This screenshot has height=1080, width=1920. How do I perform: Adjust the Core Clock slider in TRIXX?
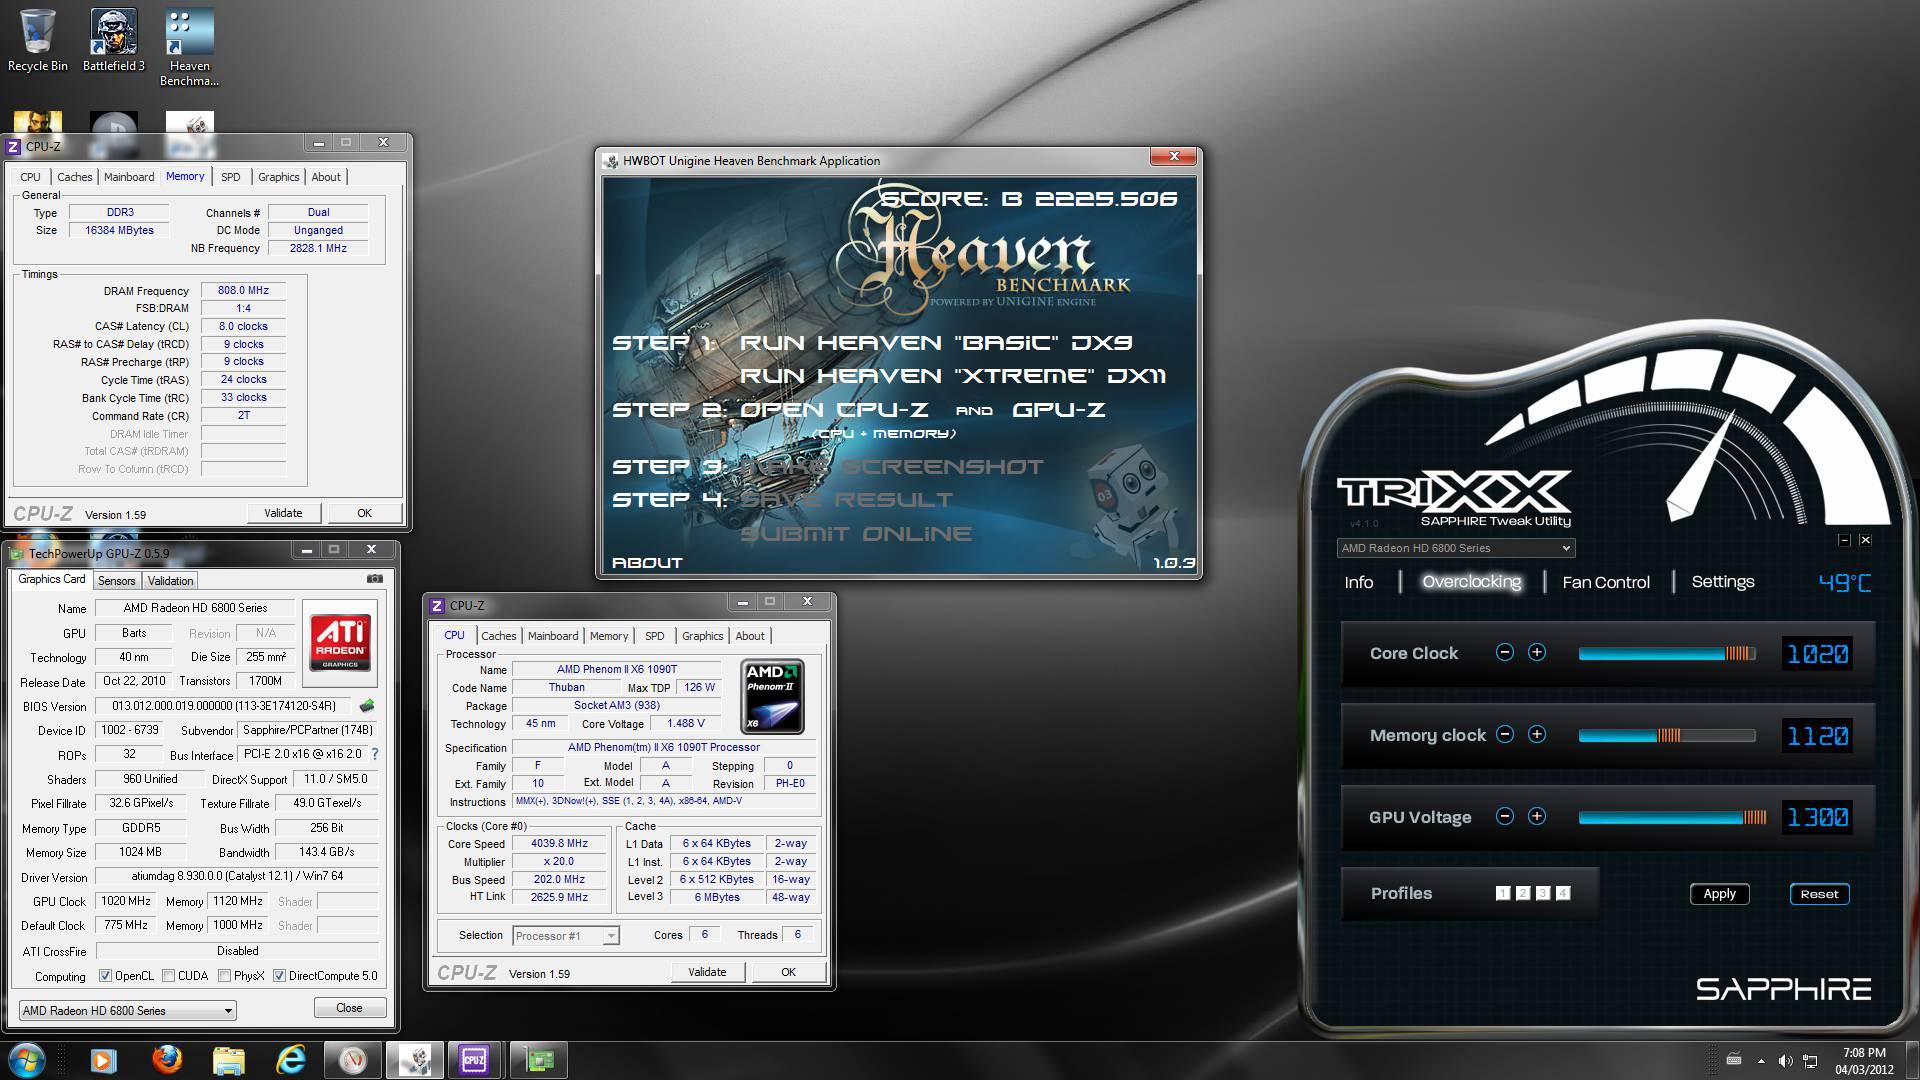point(1666,653)
